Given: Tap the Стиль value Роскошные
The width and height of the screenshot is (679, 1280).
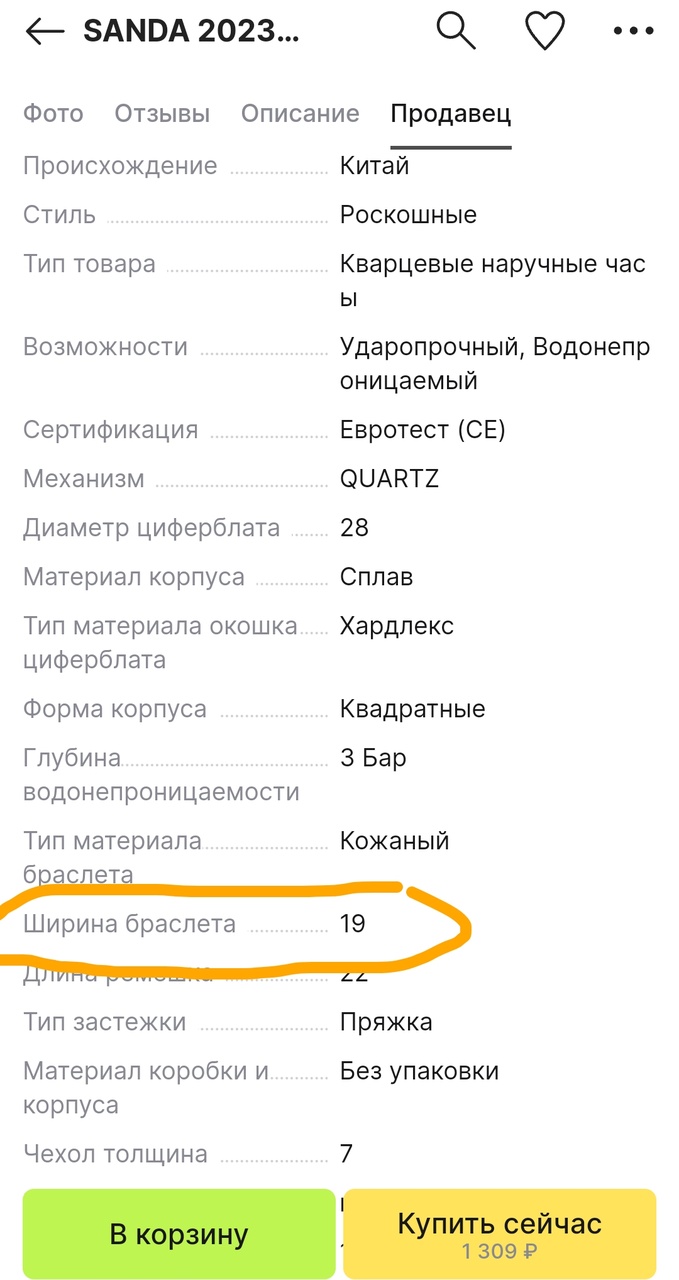Looking at the screenshot, I should pos(408,215).
